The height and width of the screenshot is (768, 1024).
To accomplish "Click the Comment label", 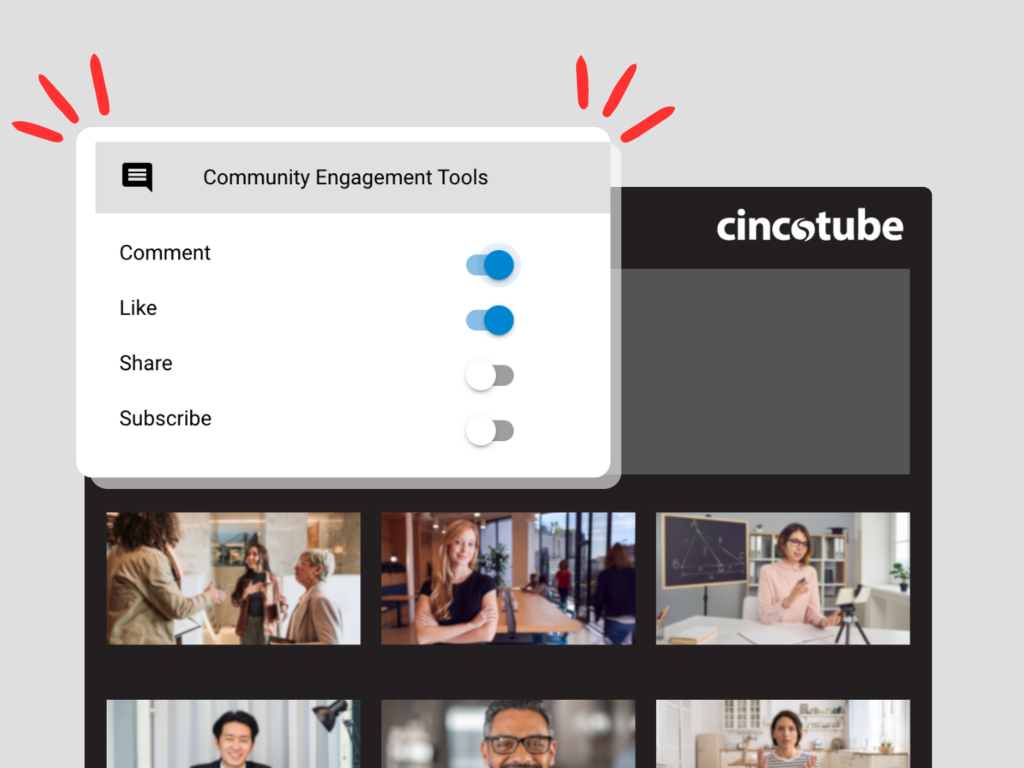I will (x=165, y=253).
